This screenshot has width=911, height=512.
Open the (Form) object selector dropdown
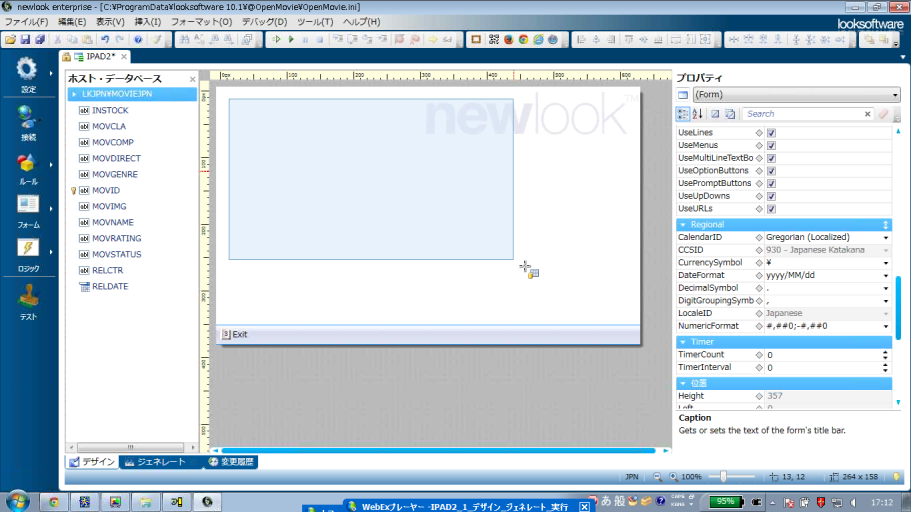pos(895,95)
